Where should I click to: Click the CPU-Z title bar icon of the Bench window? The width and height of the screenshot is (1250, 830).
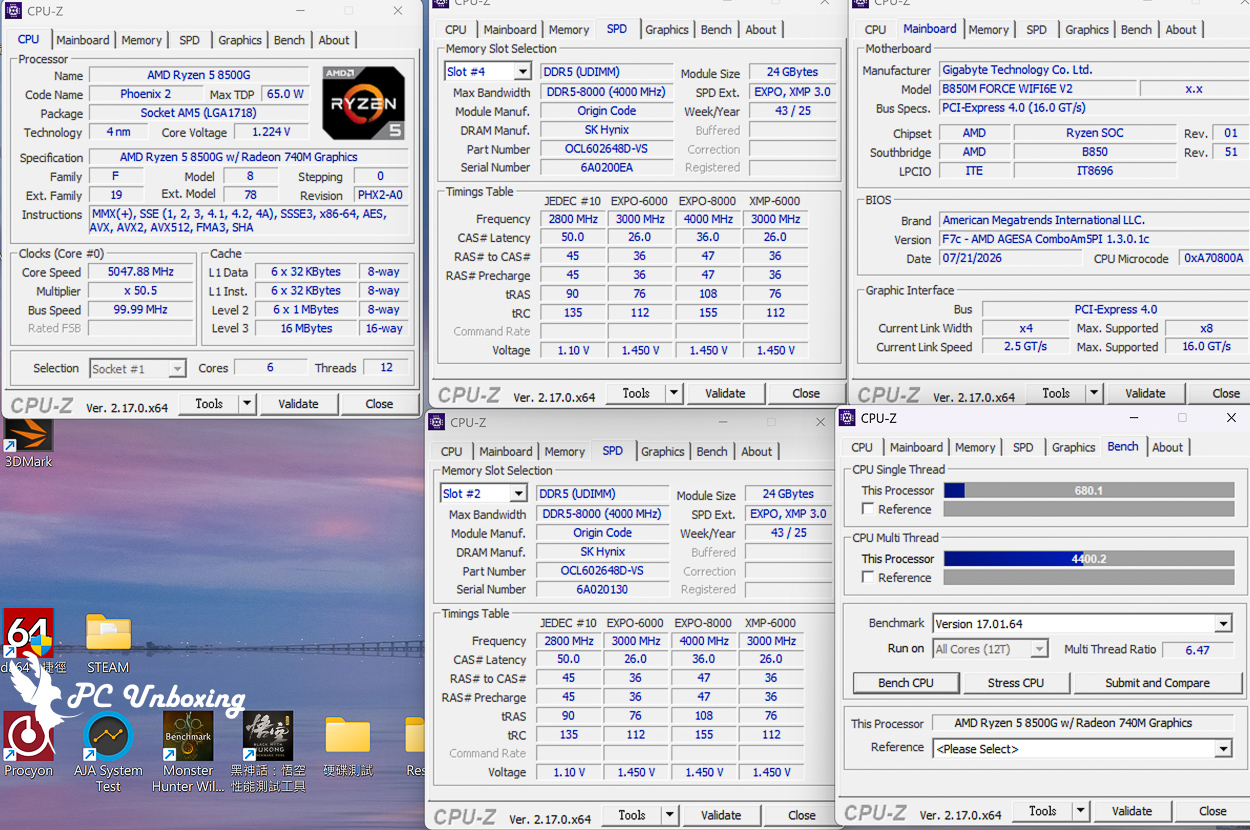click(847, 418)
